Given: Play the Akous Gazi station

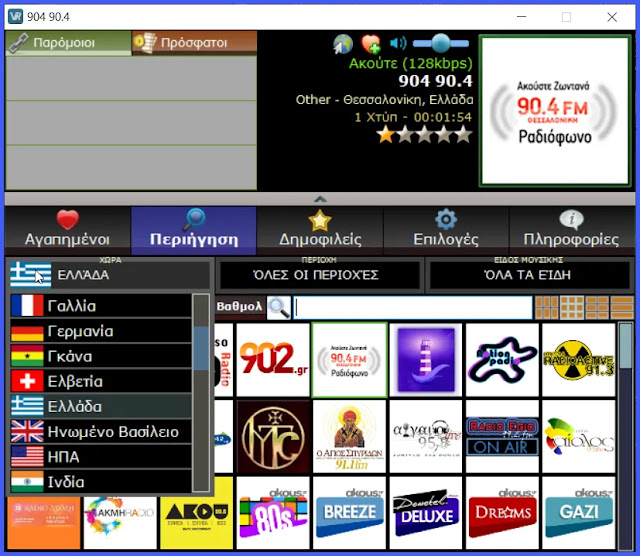Looking at the screenshot, I should pos(578,513).
